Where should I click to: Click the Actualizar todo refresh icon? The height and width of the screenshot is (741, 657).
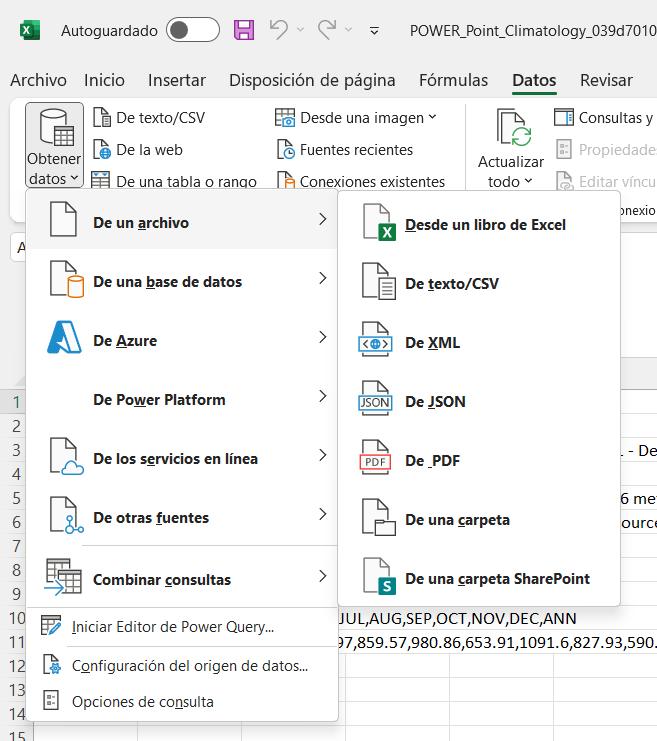tap(513, 128)
